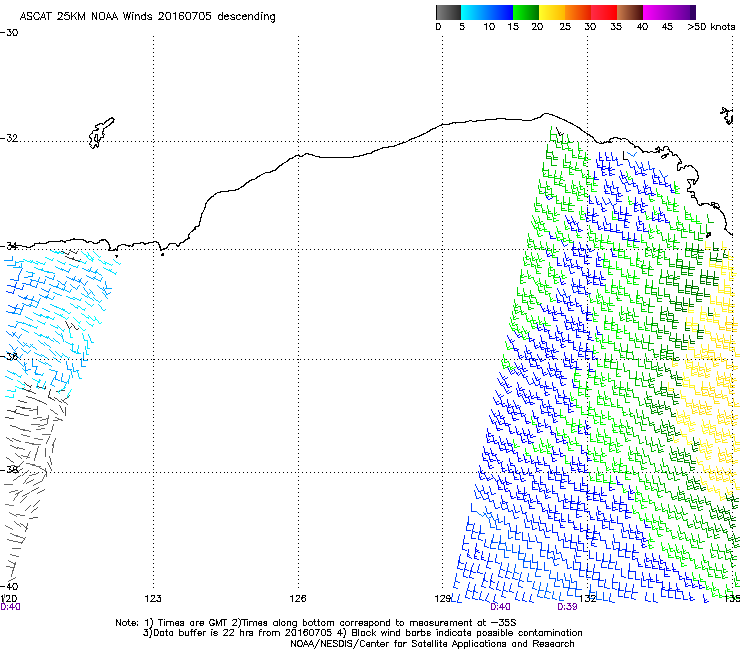Choose the magenta 40-45 knots legend swatch
The image size is (740, 650).
click(656, 12)
